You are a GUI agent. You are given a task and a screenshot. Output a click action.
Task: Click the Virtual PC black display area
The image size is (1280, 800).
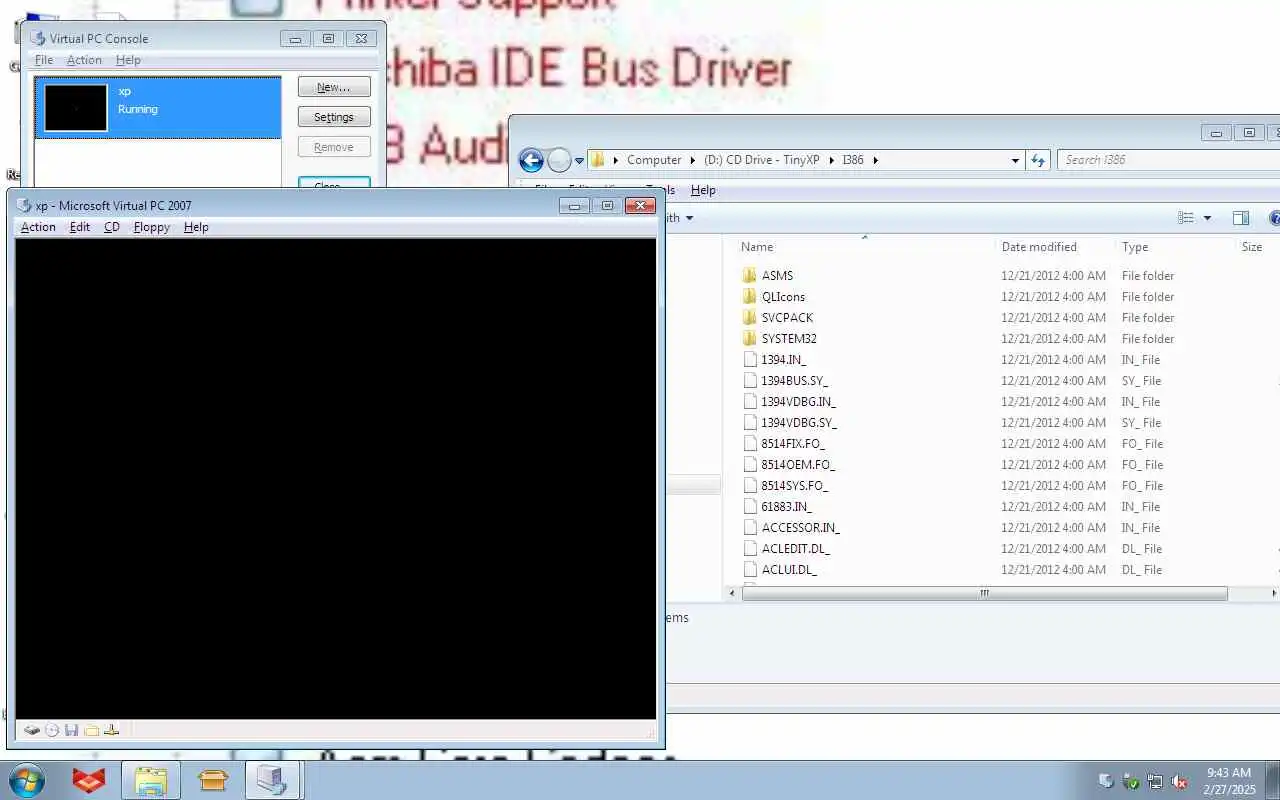[x=336, y=478]
